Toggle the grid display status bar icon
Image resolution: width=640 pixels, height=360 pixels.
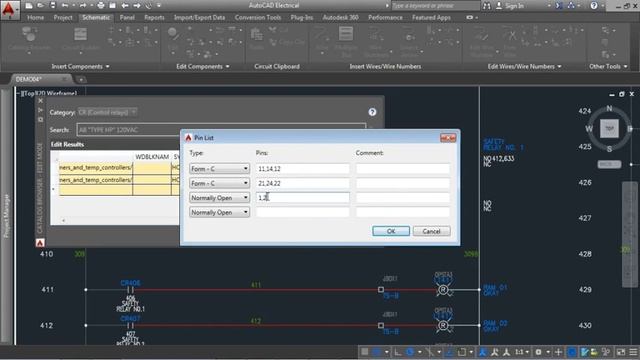[365, 351]
